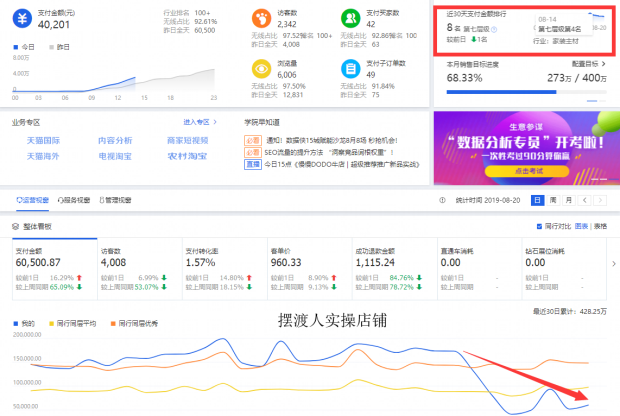Screen dimensions: 620x416
Task: Switch to the 管理视窗 tab
Action: 118,200
